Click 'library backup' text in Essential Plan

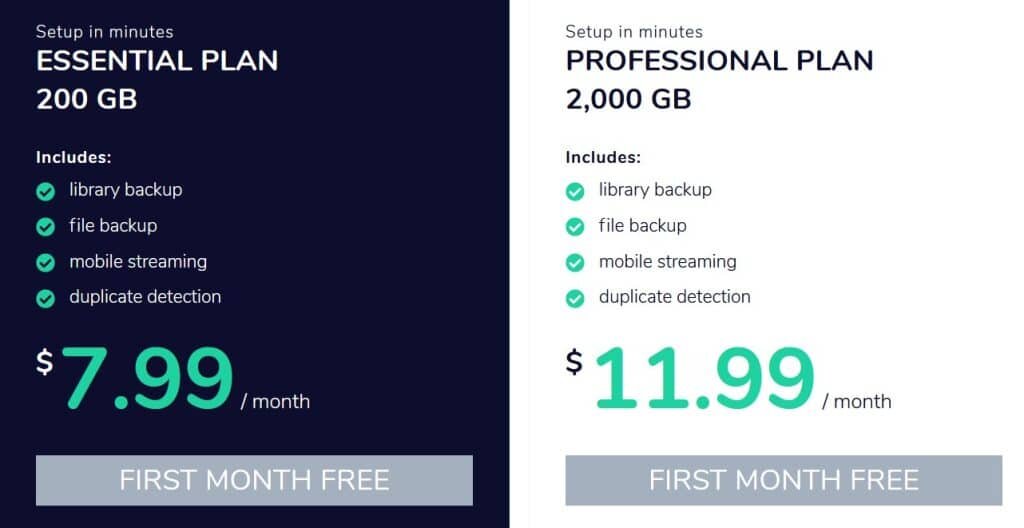point(126,190)
